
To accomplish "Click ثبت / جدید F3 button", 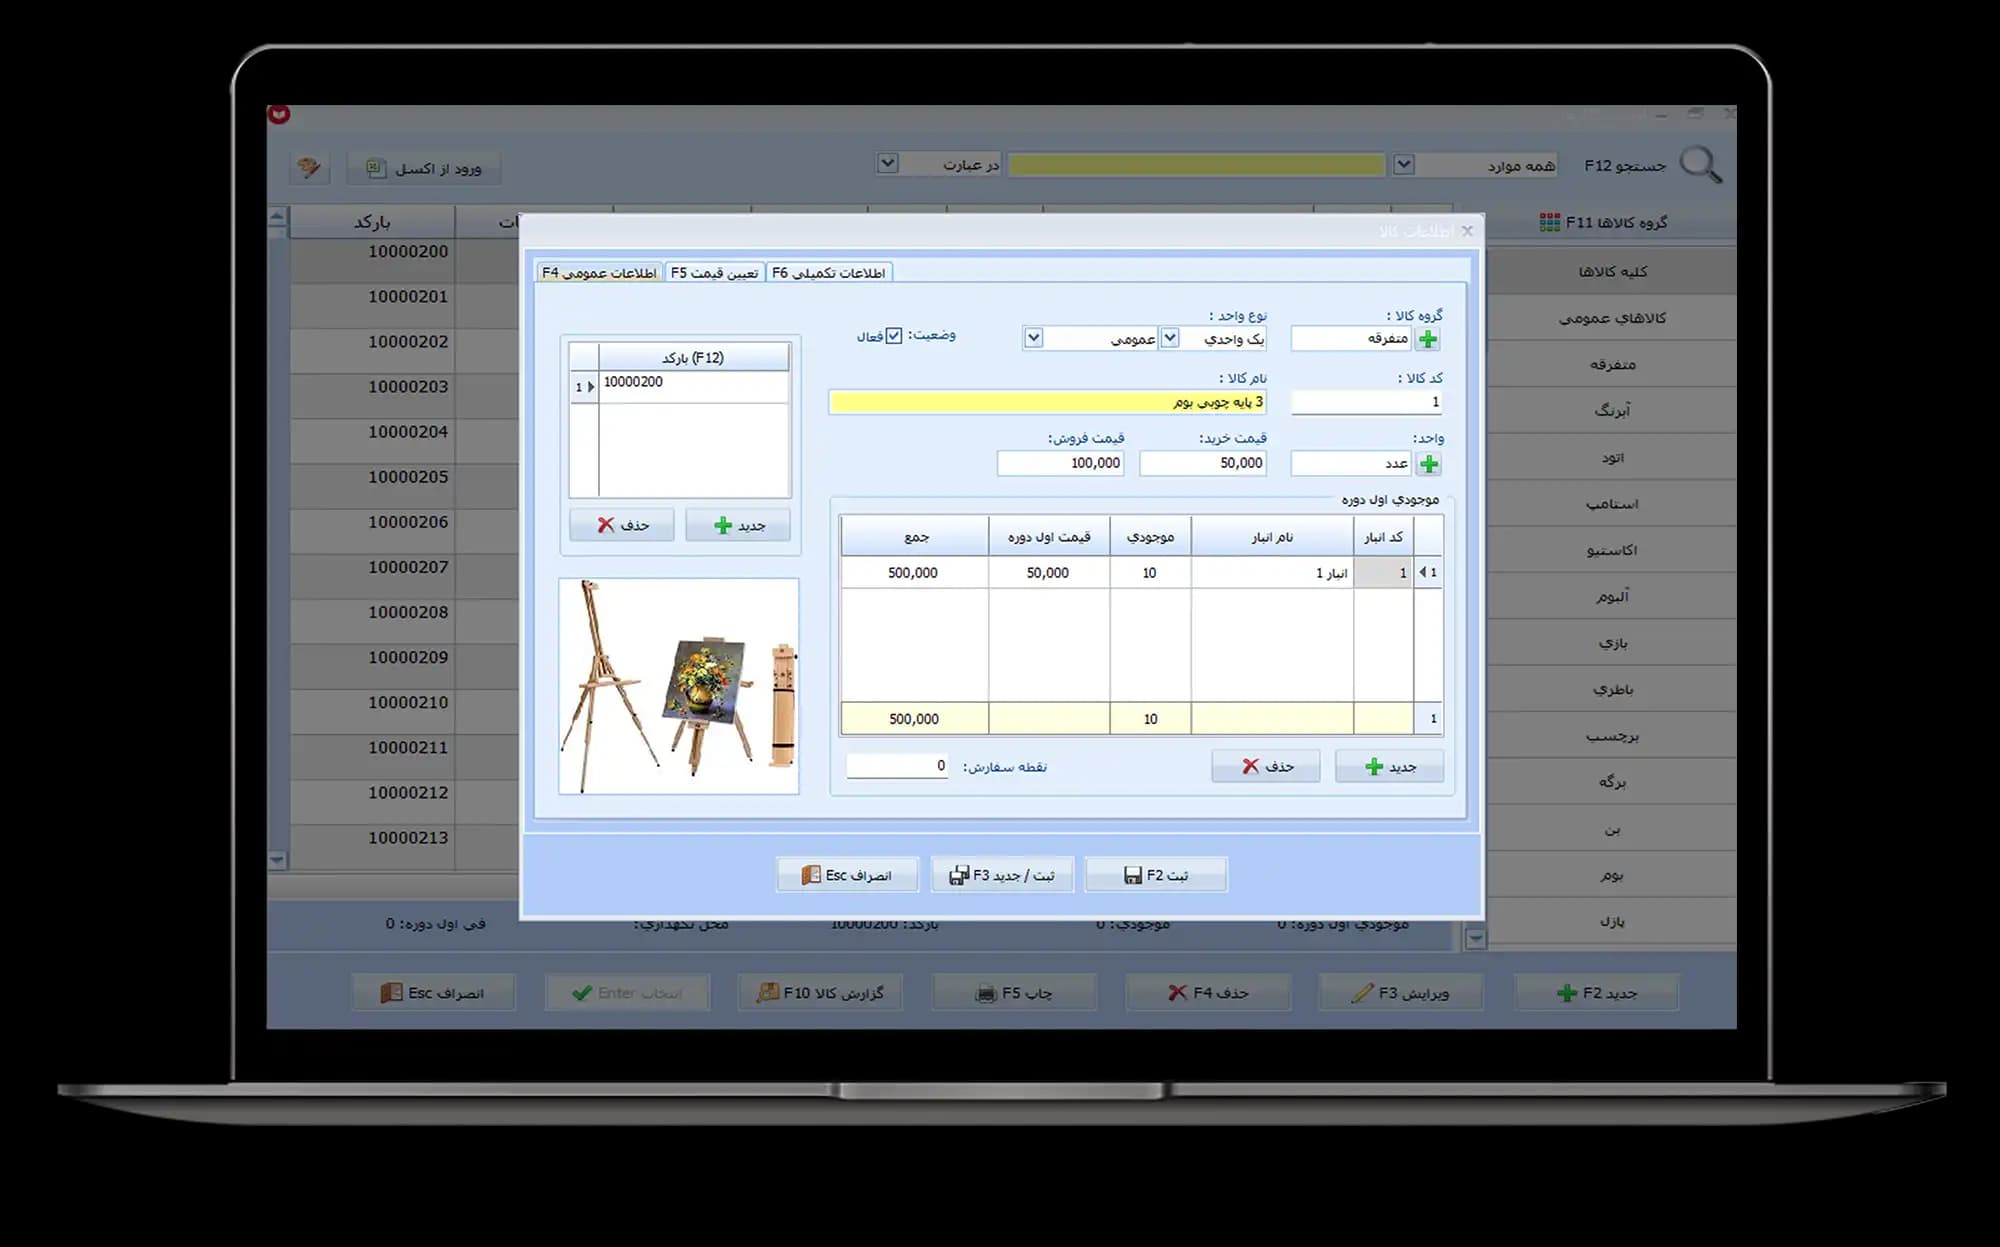I will 1002,875.
